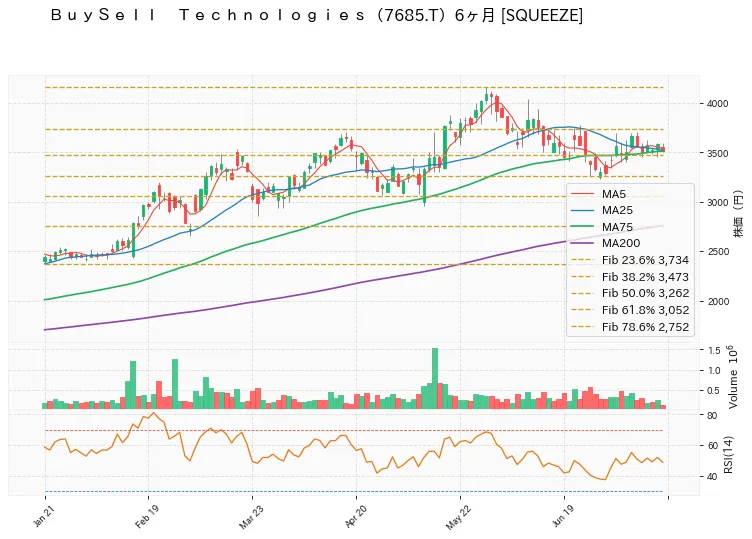Click the volume axis label 1.0
The image size is (752, 539).
[x=714, y=371]
